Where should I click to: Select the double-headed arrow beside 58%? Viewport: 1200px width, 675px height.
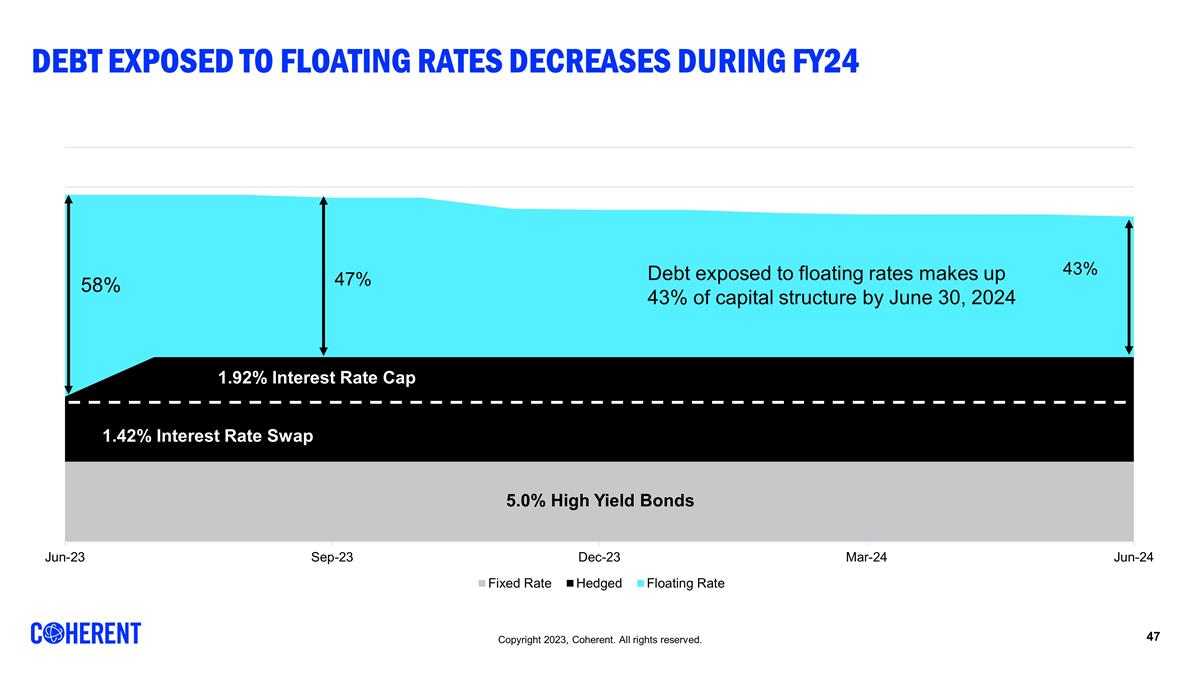68,294
